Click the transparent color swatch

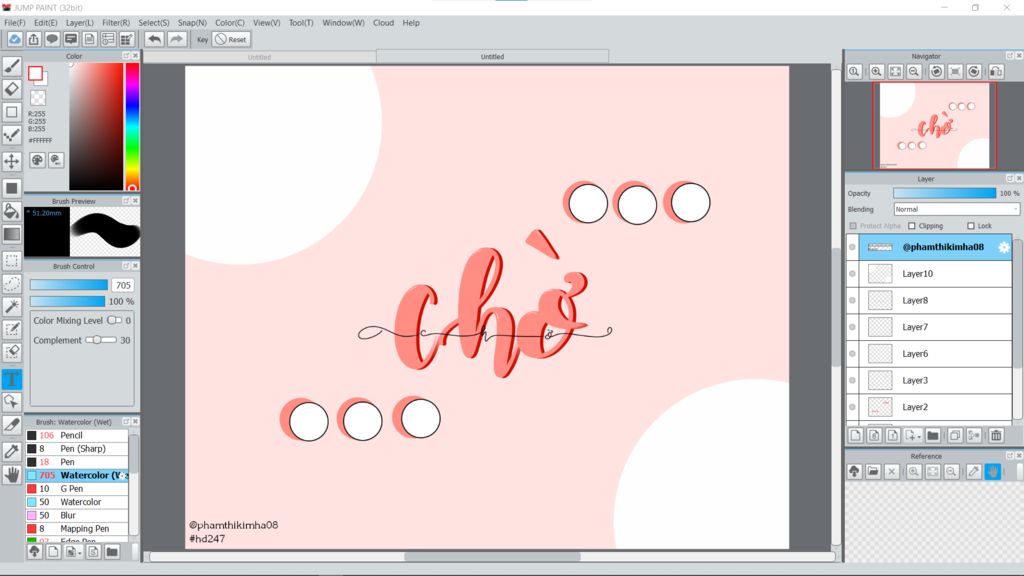pyautogui.click(x=38, y=98)
